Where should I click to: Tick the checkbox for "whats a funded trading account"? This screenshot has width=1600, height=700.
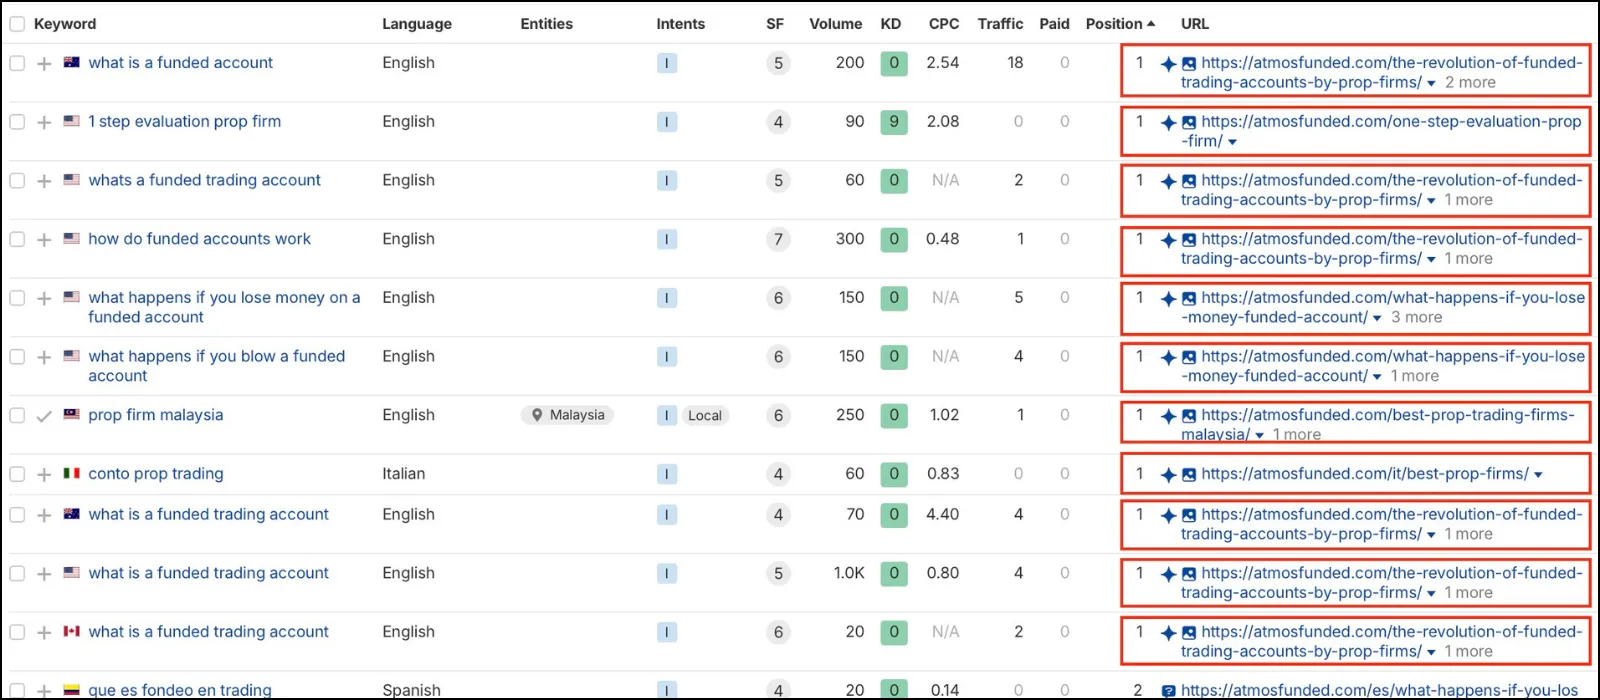(x=17, y=181)
